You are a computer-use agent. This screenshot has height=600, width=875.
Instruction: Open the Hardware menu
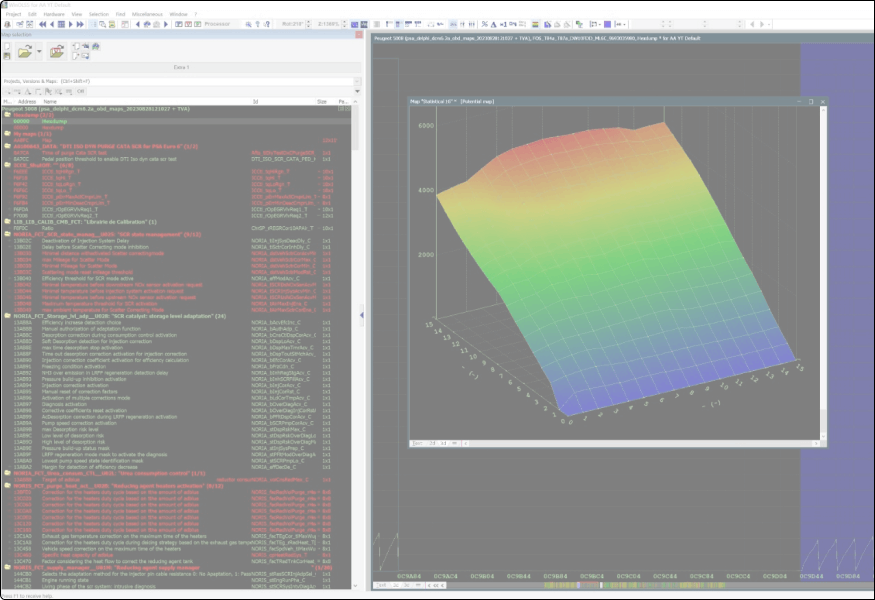tap(53, 14)
